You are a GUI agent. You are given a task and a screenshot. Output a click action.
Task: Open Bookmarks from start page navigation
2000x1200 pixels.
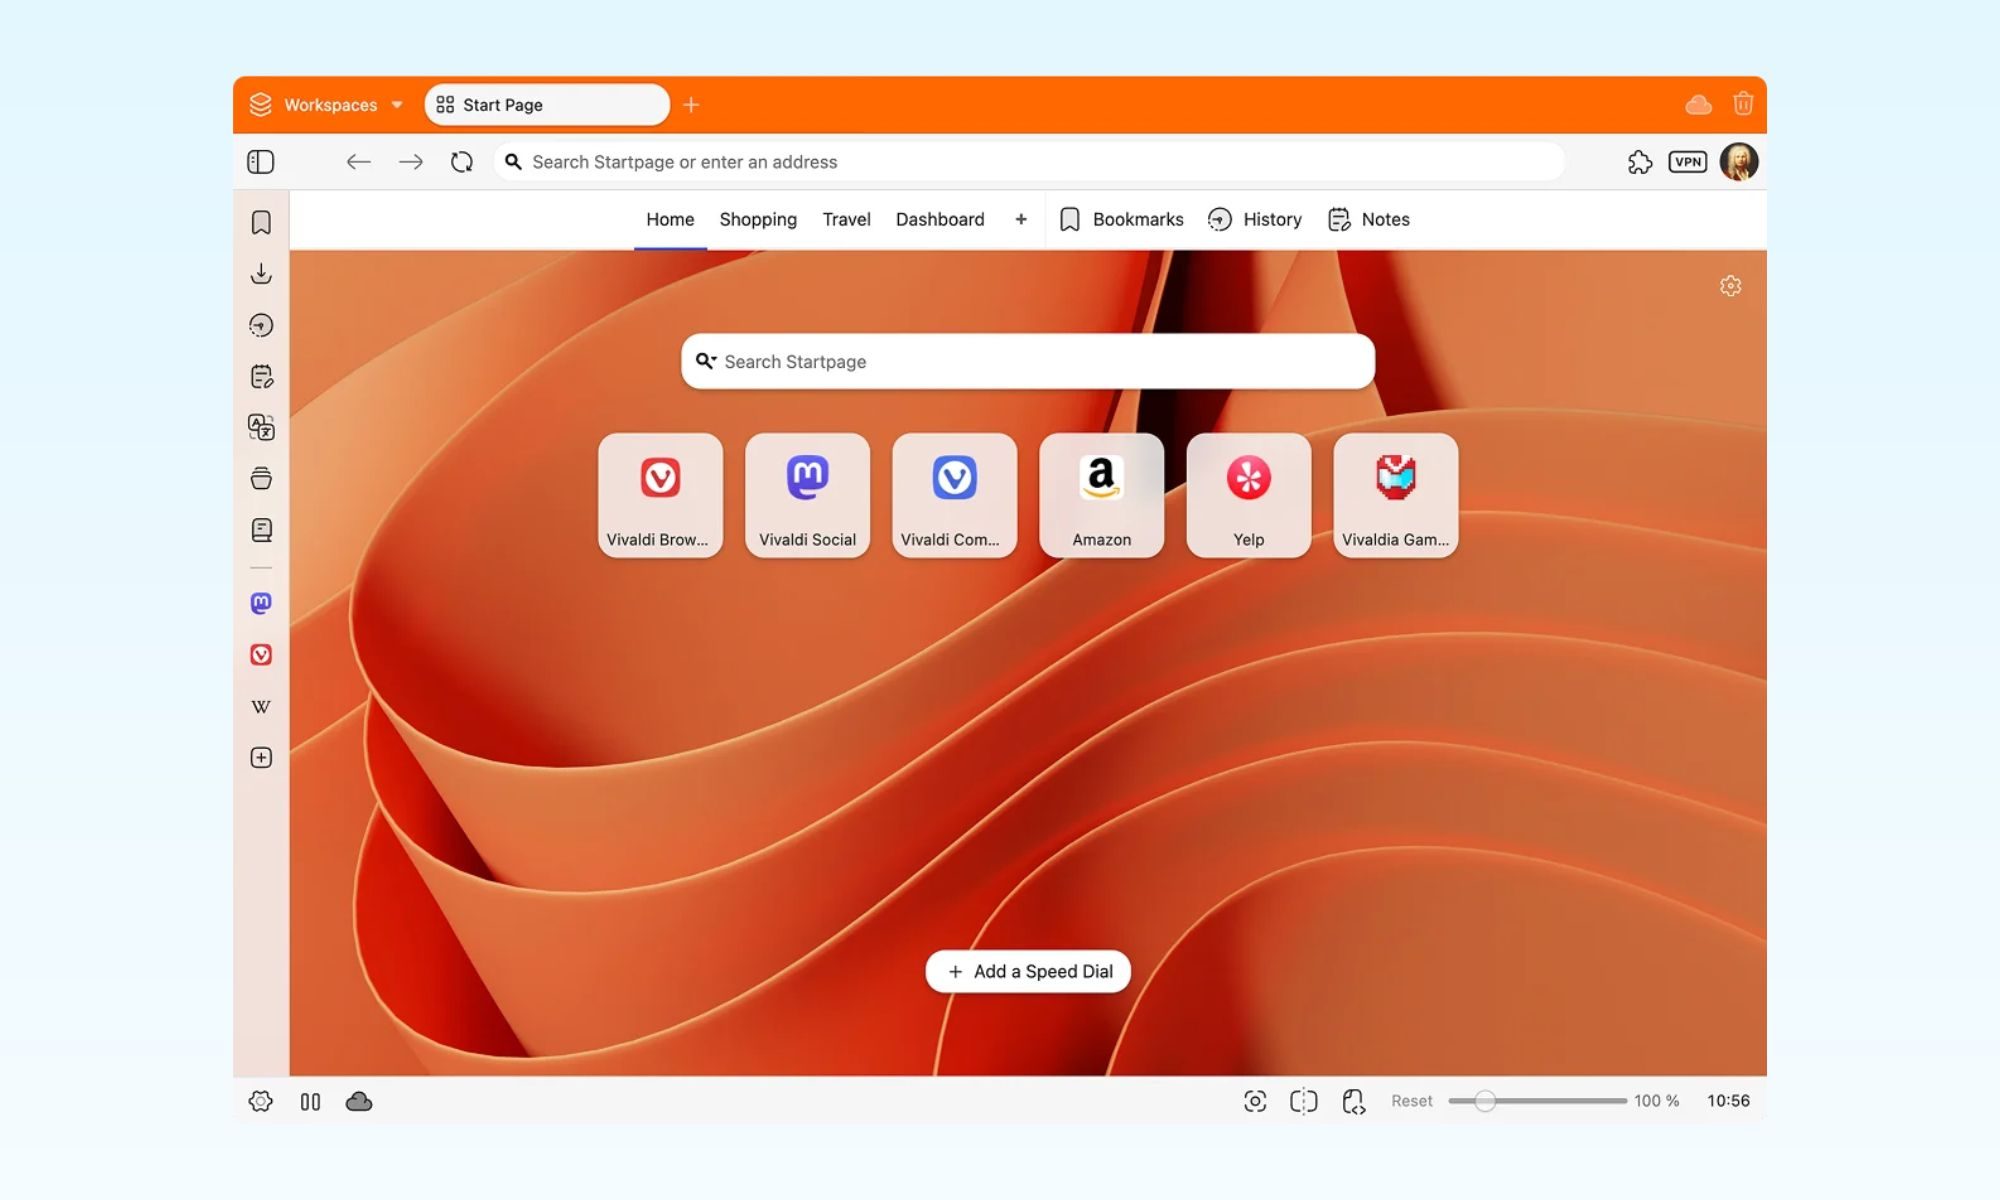(1121, 219)
